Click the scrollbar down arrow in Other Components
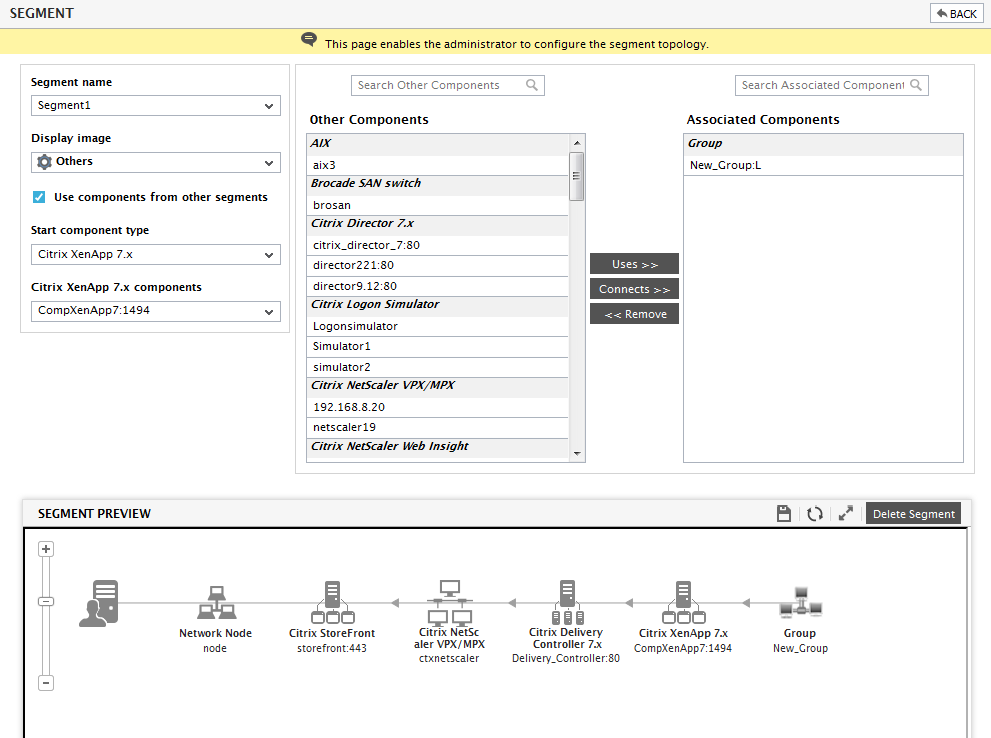991x738 pixels. click(576, 454)
